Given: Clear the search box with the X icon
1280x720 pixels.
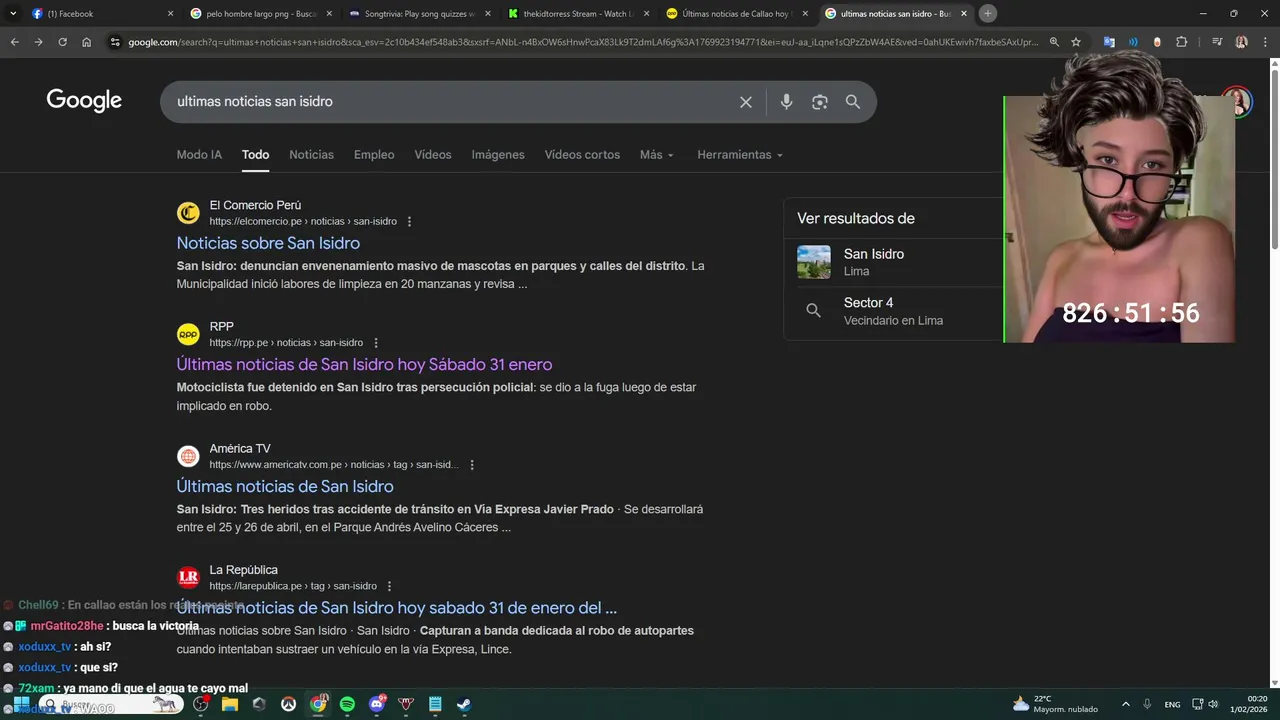Looking at the screenshot, I should click(x=745, y=102).
